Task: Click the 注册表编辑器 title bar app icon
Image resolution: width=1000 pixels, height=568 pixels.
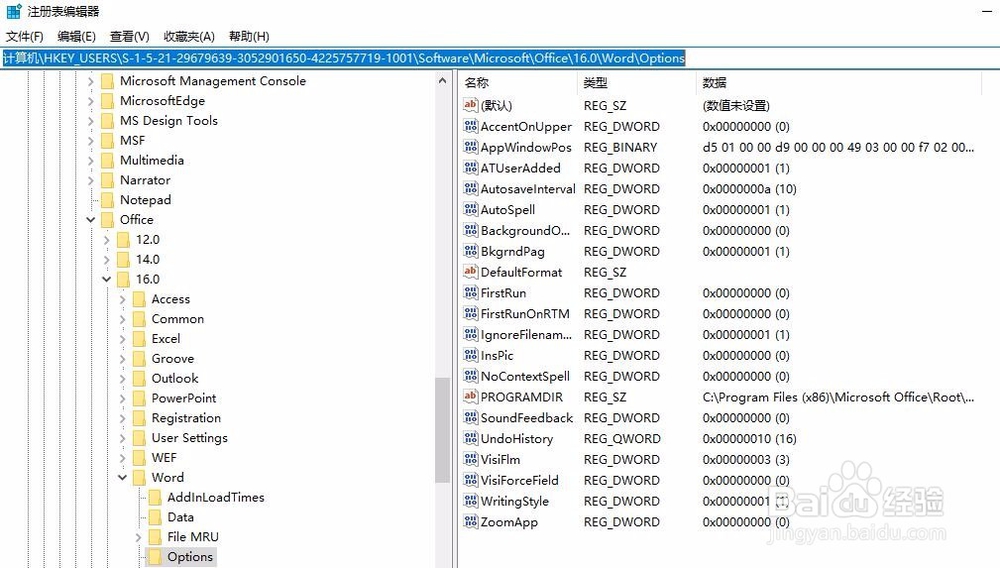Action: 13,11
